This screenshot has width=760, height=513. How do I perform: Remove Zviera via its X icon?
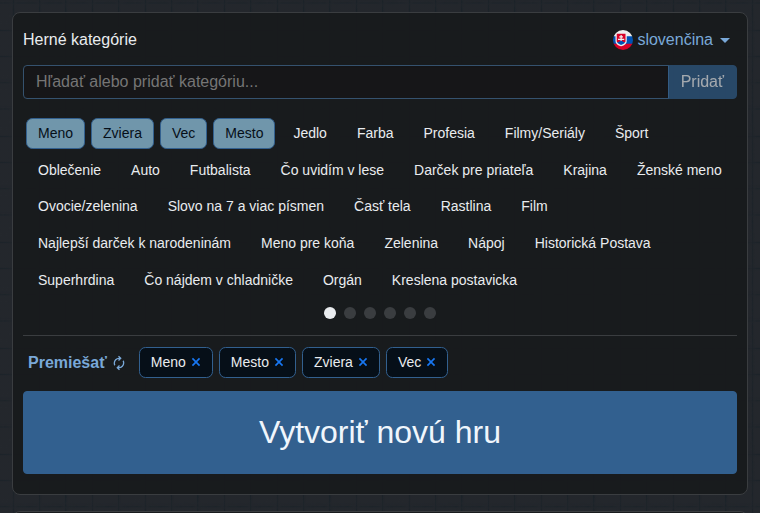point(363,362)
